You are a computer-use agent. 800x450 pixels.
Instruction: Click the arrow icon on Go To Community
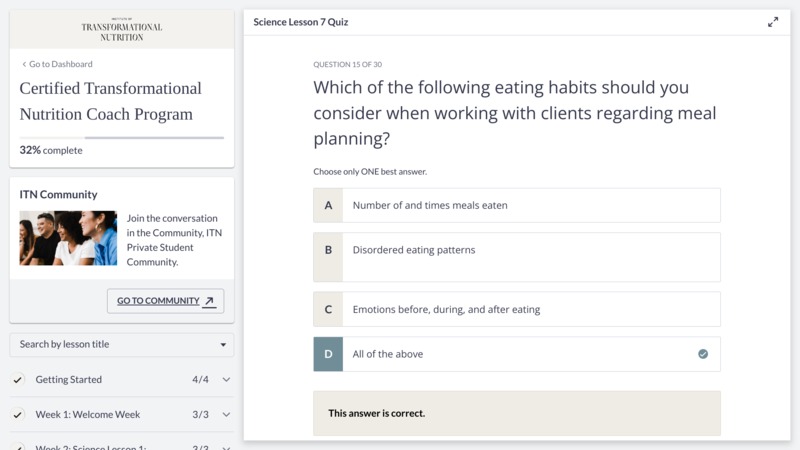point(209,301)
